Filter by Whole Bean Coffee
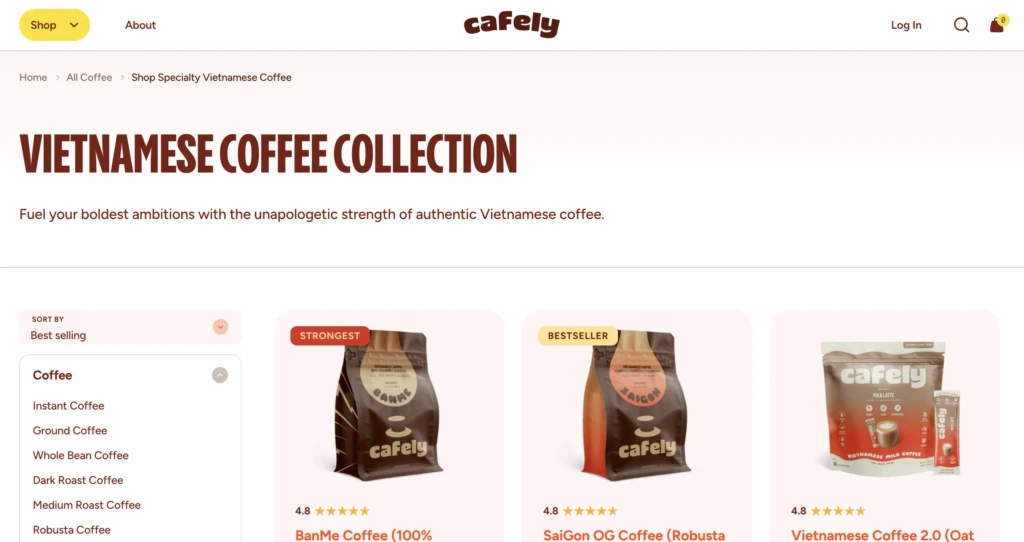Image resolution: width=1024 pixels, height=542 pixels. coord(80,455)
